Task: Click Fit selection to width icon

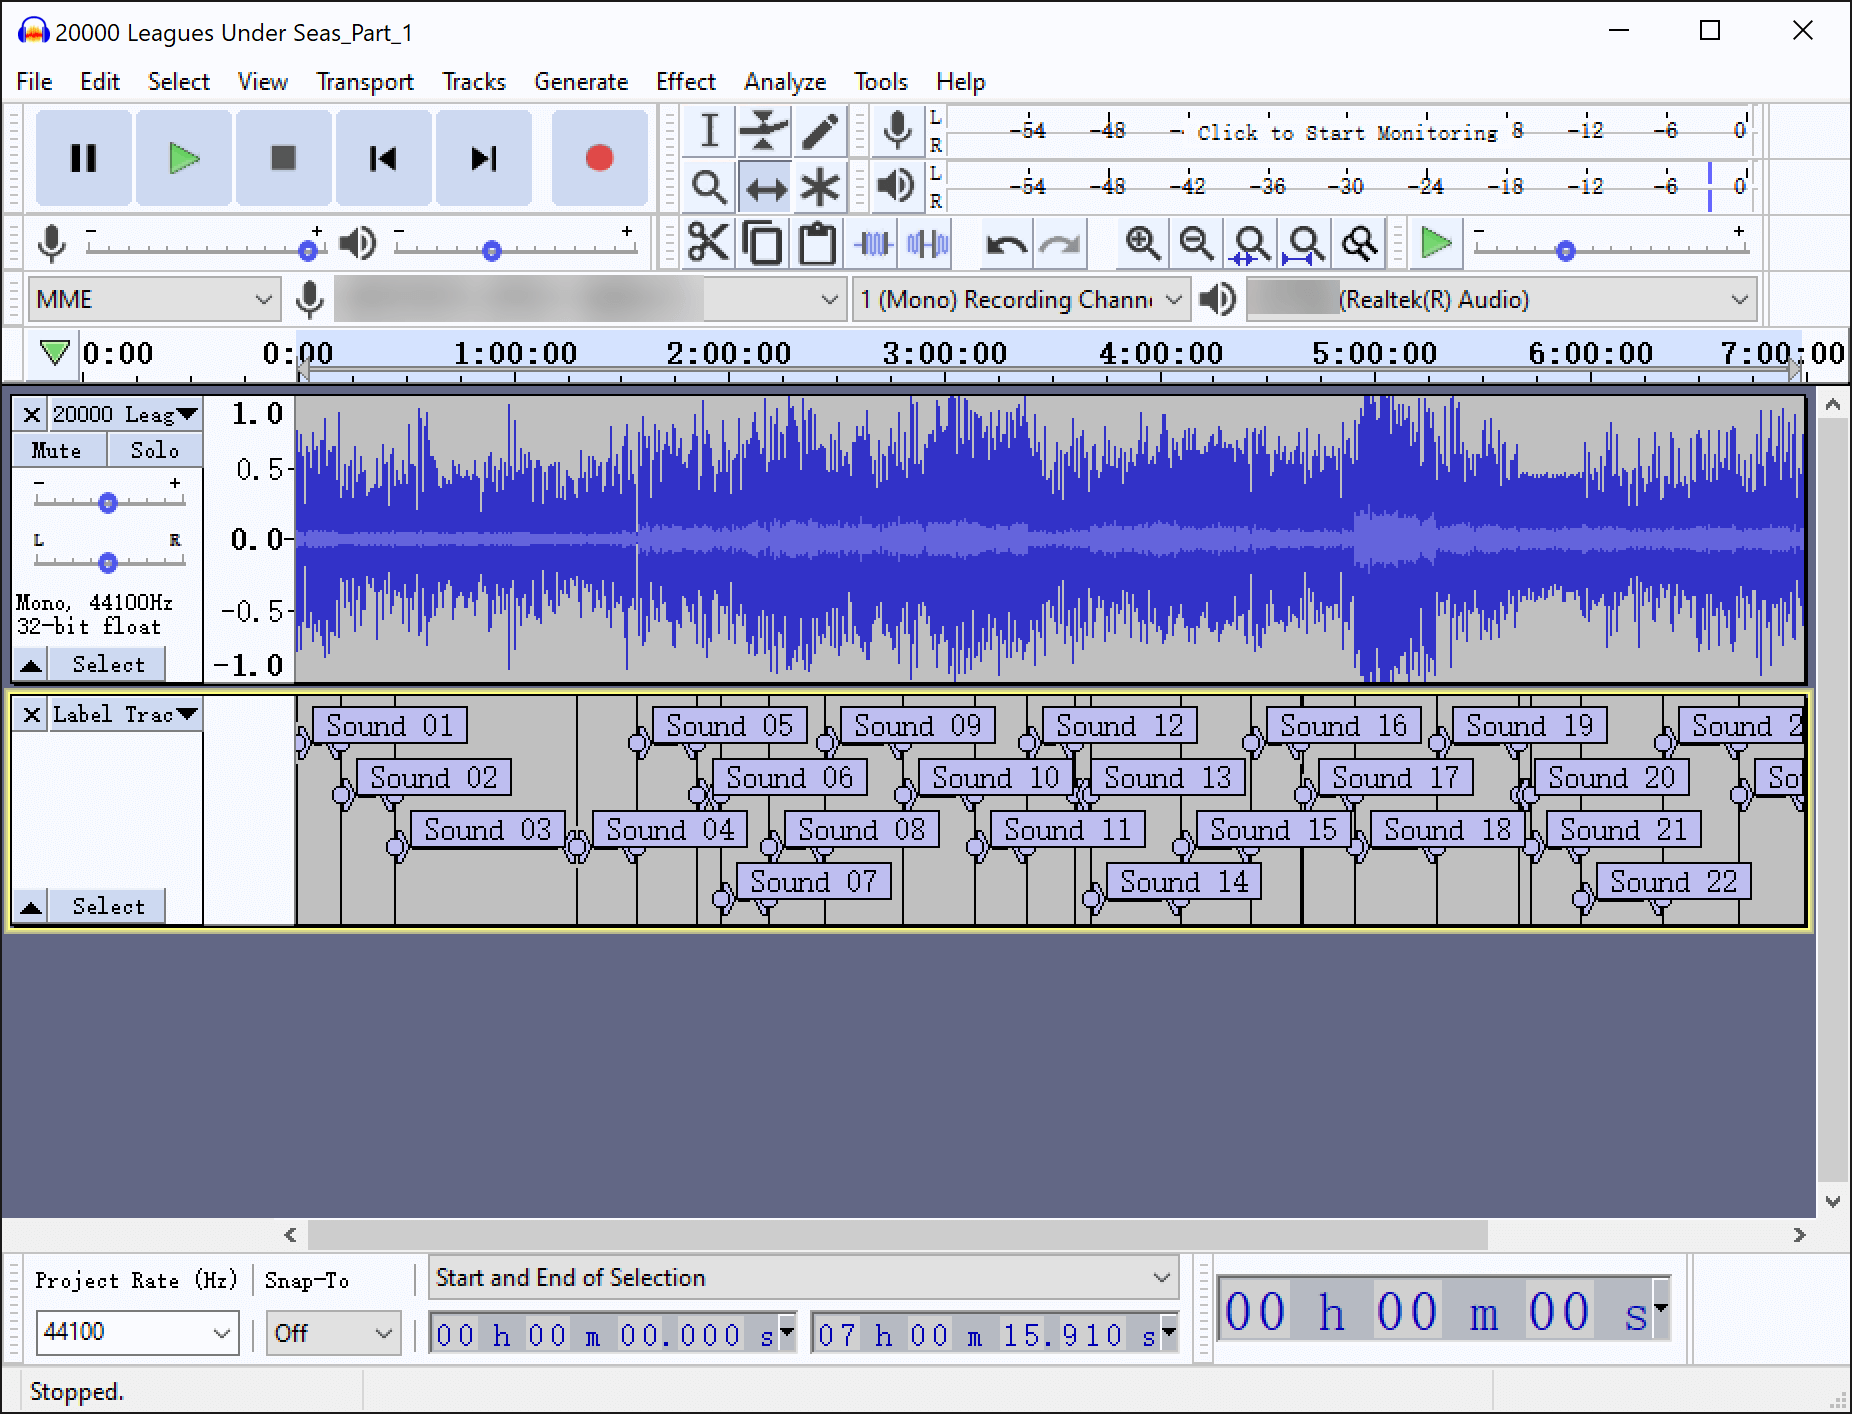Action: point(1250,243)
